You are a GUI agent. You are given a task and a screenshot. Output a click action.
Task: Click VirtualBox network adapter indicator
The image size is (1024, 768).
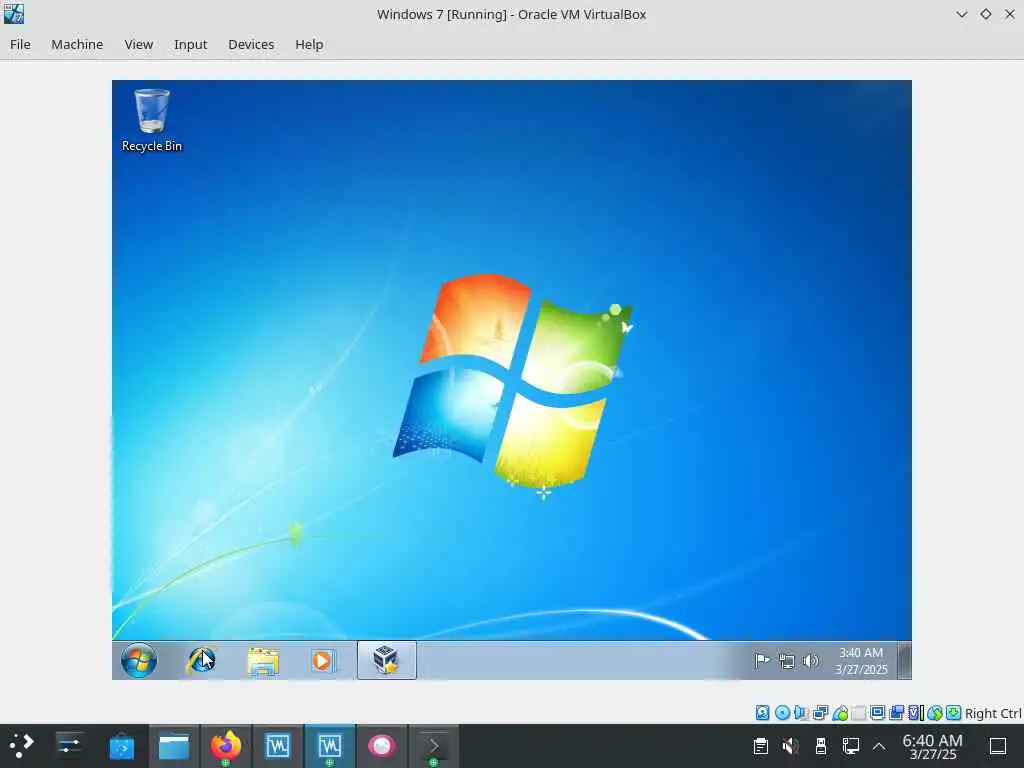tap(821, 712)
